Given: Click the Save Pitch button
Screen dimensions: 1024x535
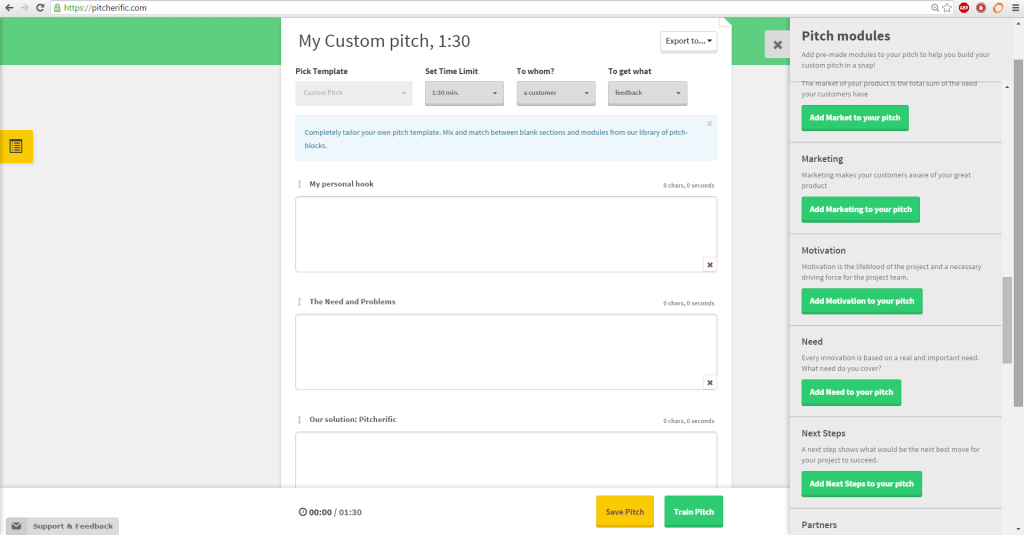Looking at the screenshot, I should [625, 511].
